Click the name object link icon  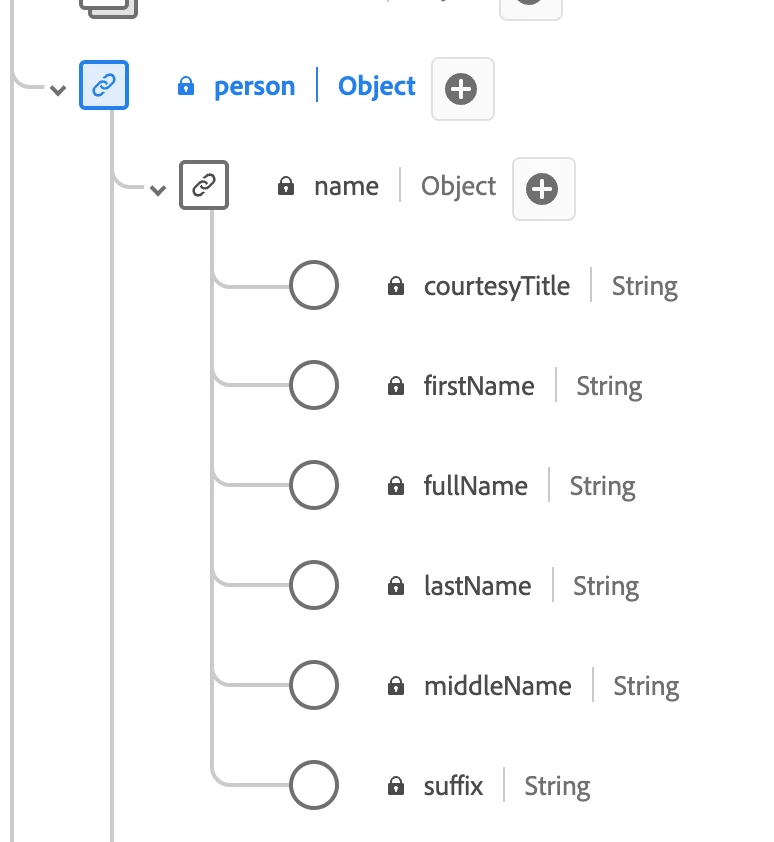(204, 186)
